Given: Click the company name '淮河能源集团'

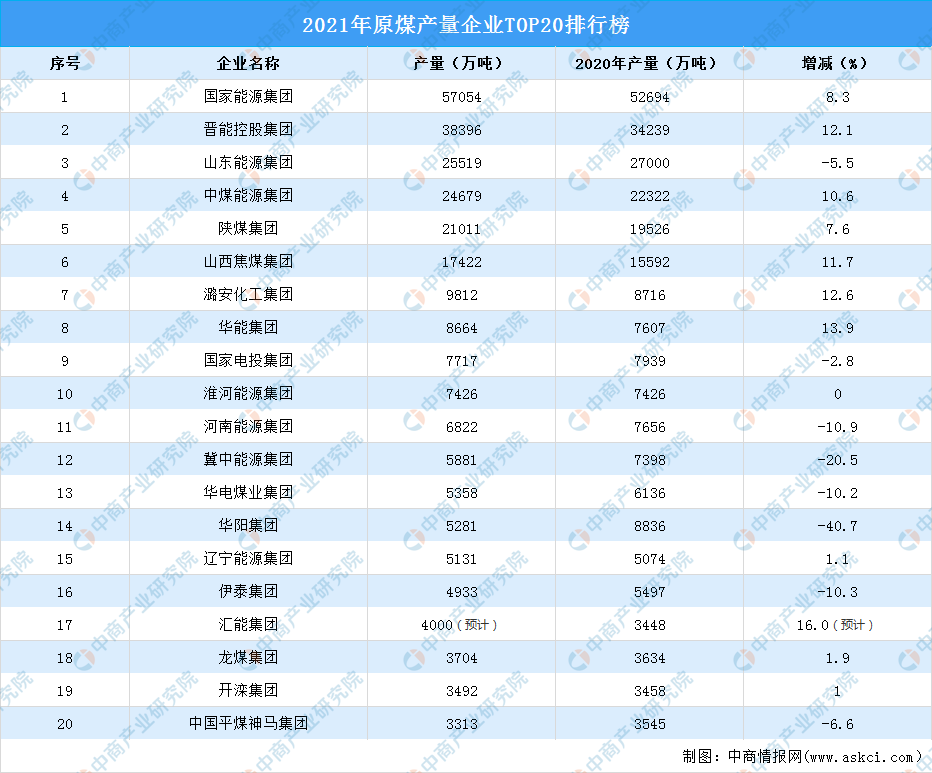Looking at the screenshot, I should click(248, 394).
